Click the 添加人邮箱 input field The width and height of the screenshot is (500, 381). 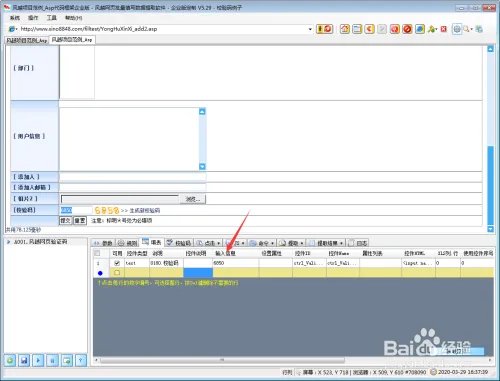click(133, 187)
